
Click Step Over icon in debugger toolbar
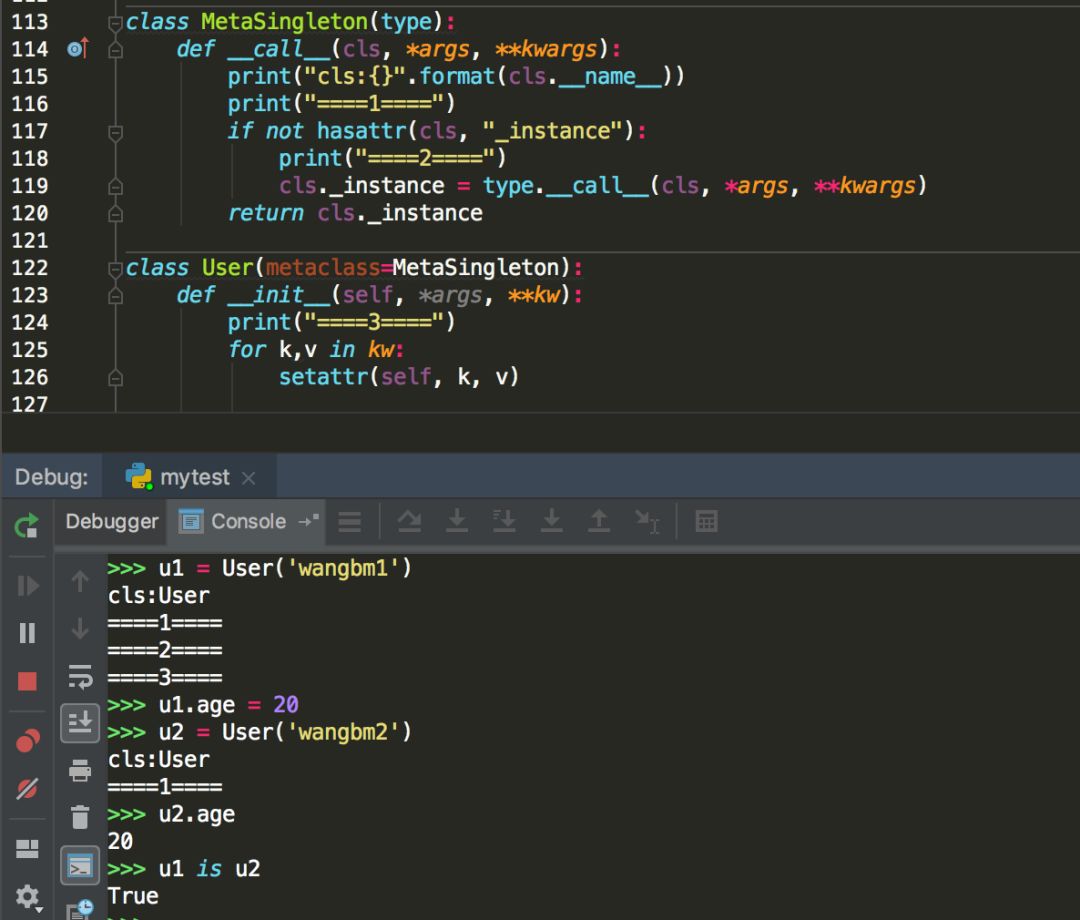(410, 521)
